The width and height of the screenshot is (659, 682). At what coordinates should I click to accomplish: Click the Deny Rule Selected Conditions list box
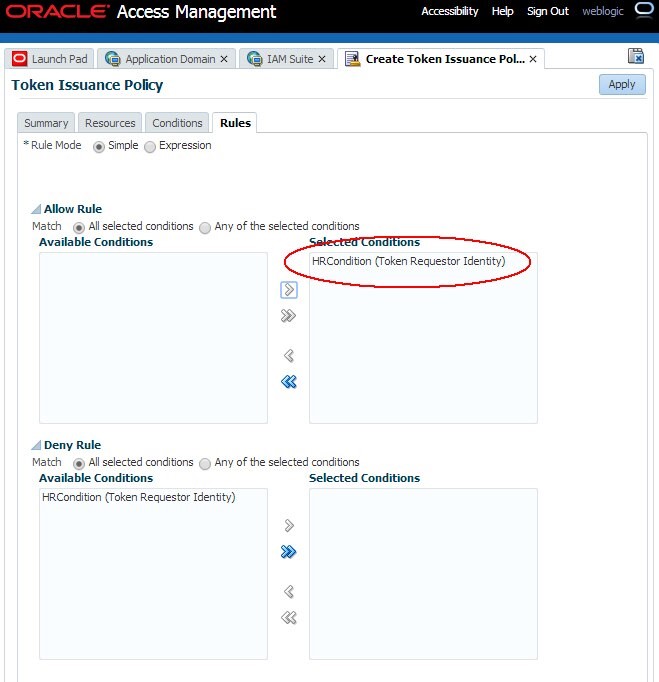coord(423,574)
